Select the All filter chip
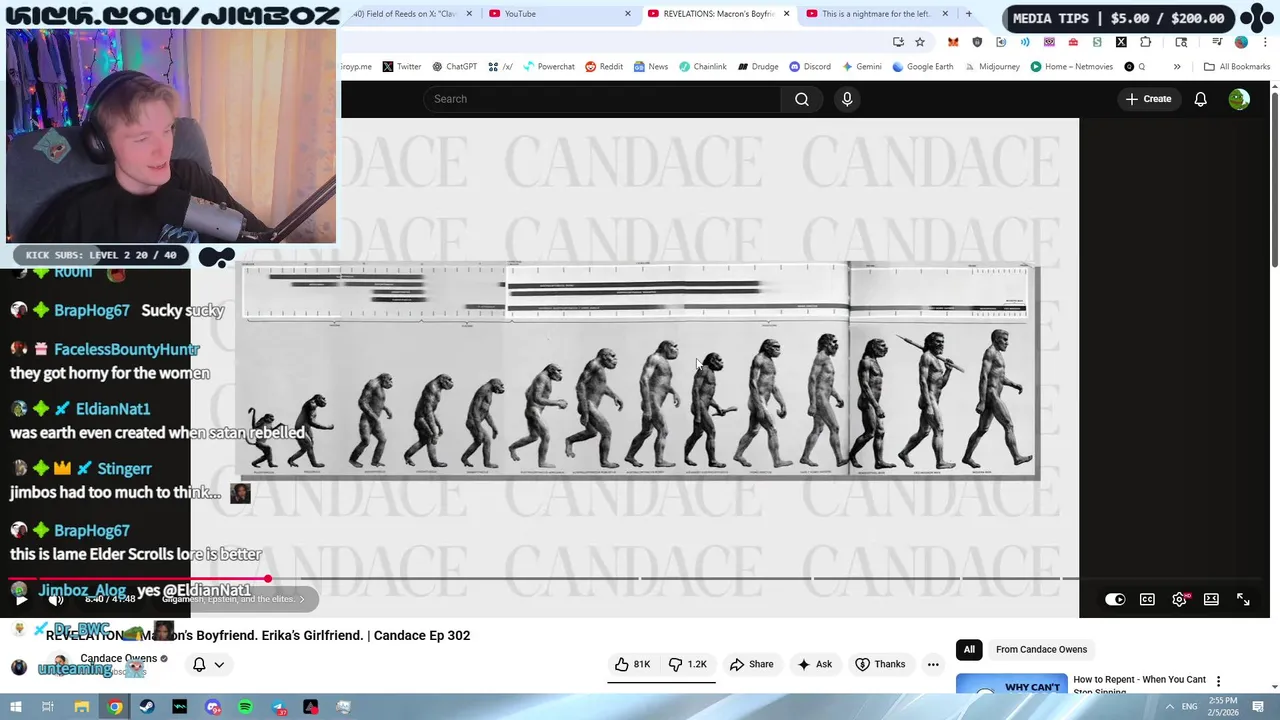 [969, 649]
